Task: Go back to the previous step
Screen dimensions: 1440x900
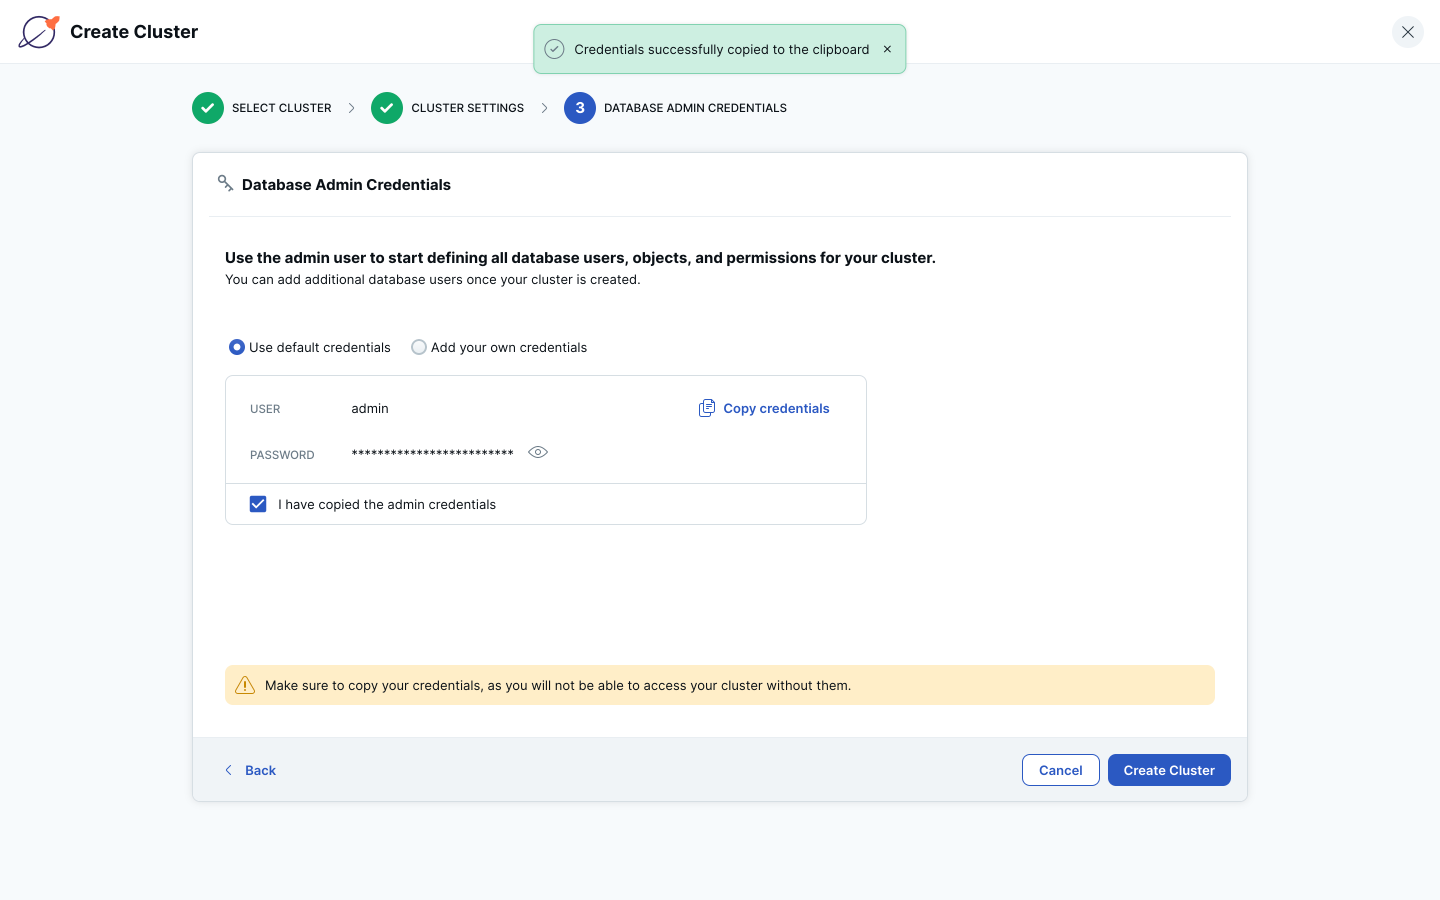Action: click(251, 770)
